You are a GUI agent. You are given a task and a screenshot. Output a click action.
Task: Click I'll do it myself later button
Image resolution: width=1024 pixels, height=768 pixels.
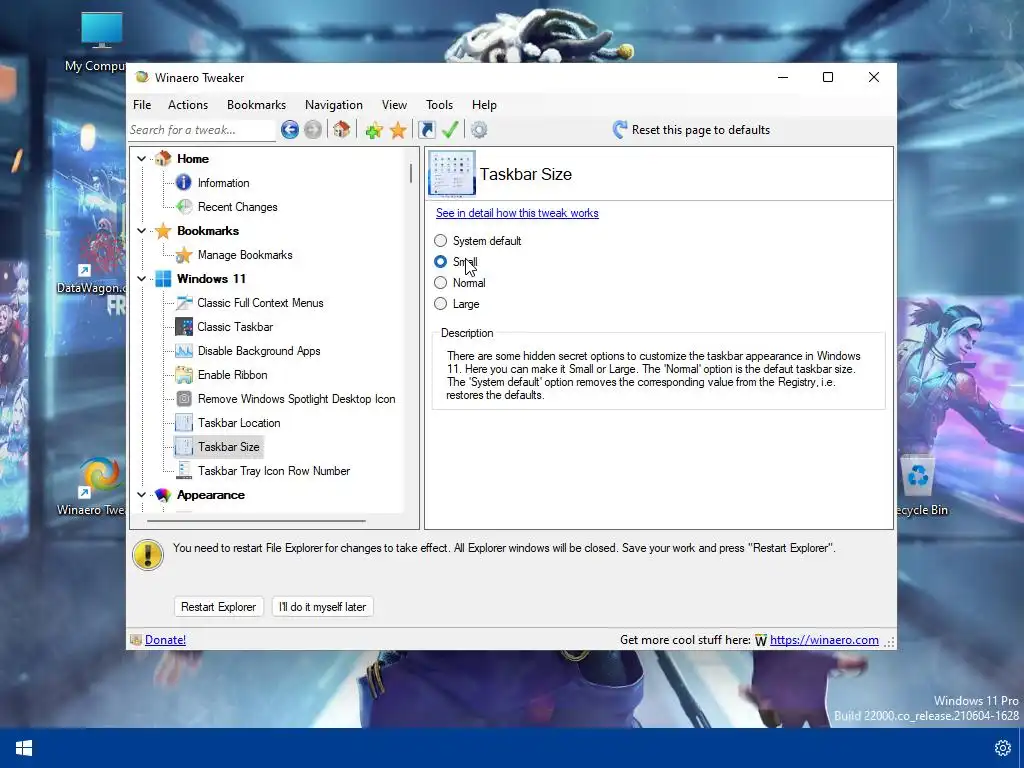tap(323, 607)
